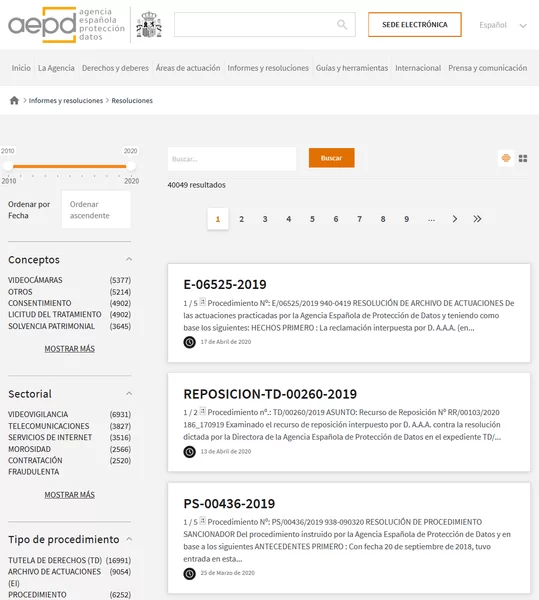Open La Agencia menu

56,68
